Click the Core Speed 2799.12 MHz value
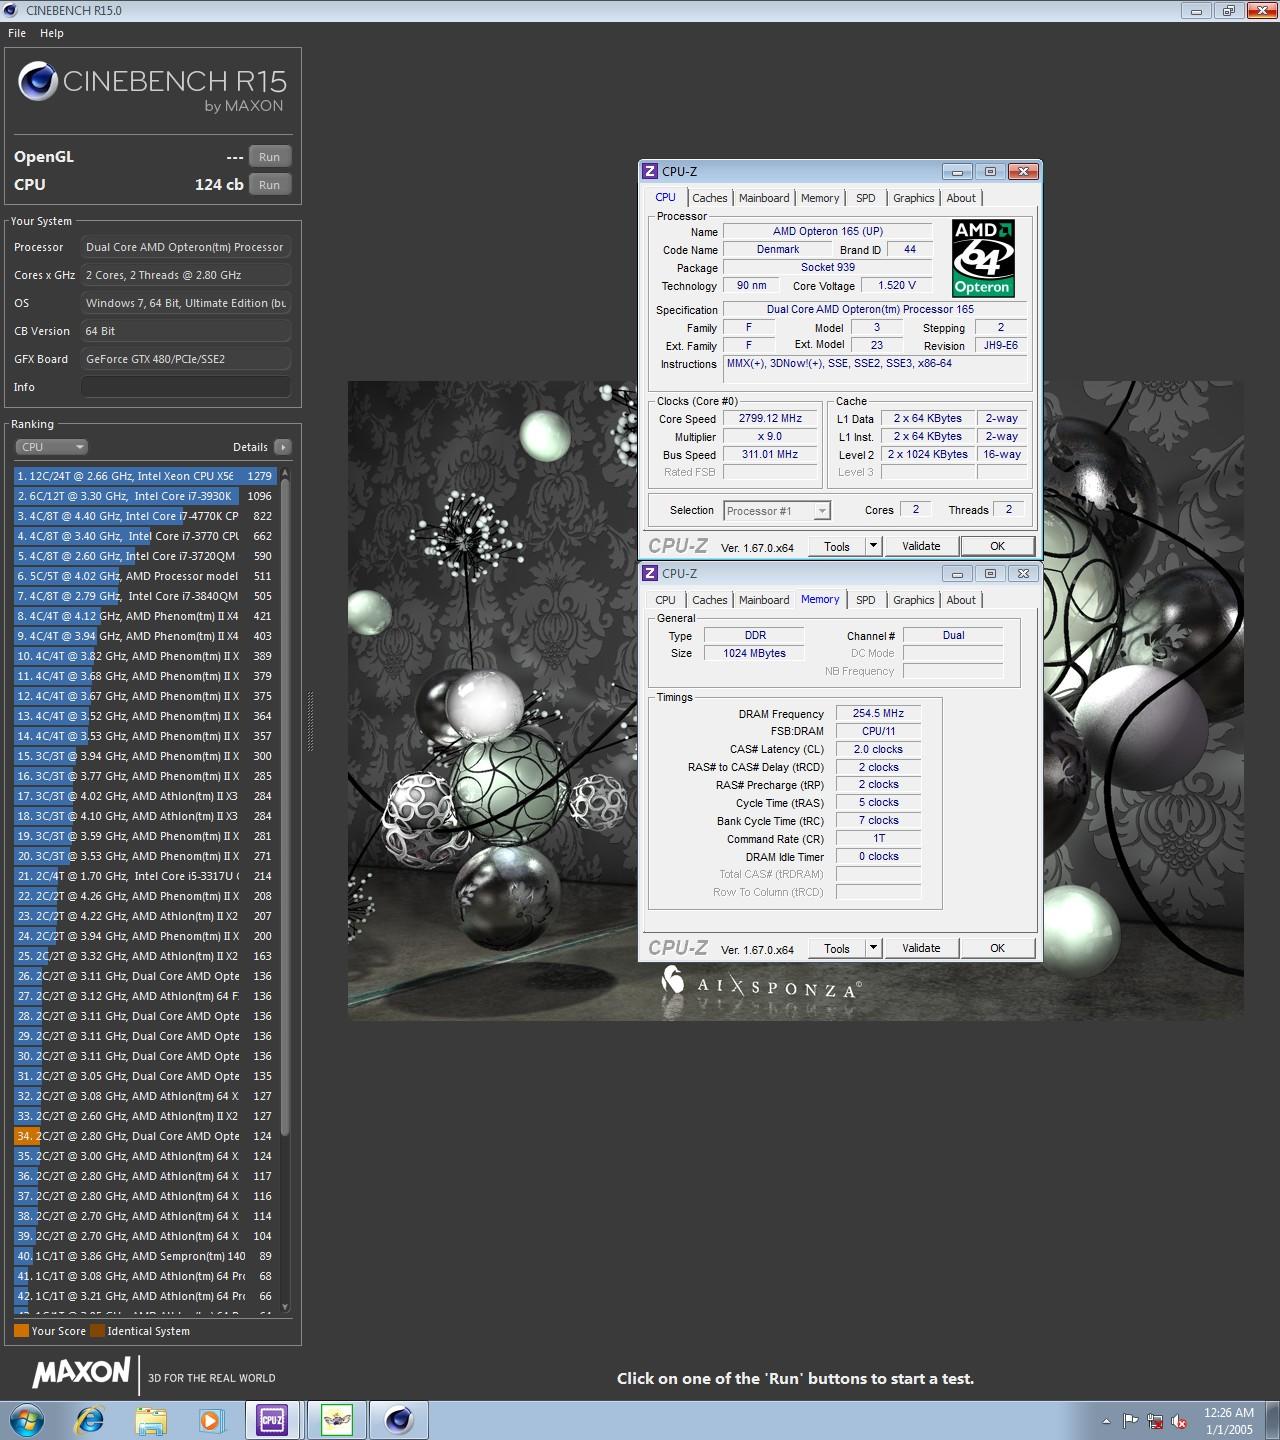1280x1440 pixels. [x=770, y=419]
